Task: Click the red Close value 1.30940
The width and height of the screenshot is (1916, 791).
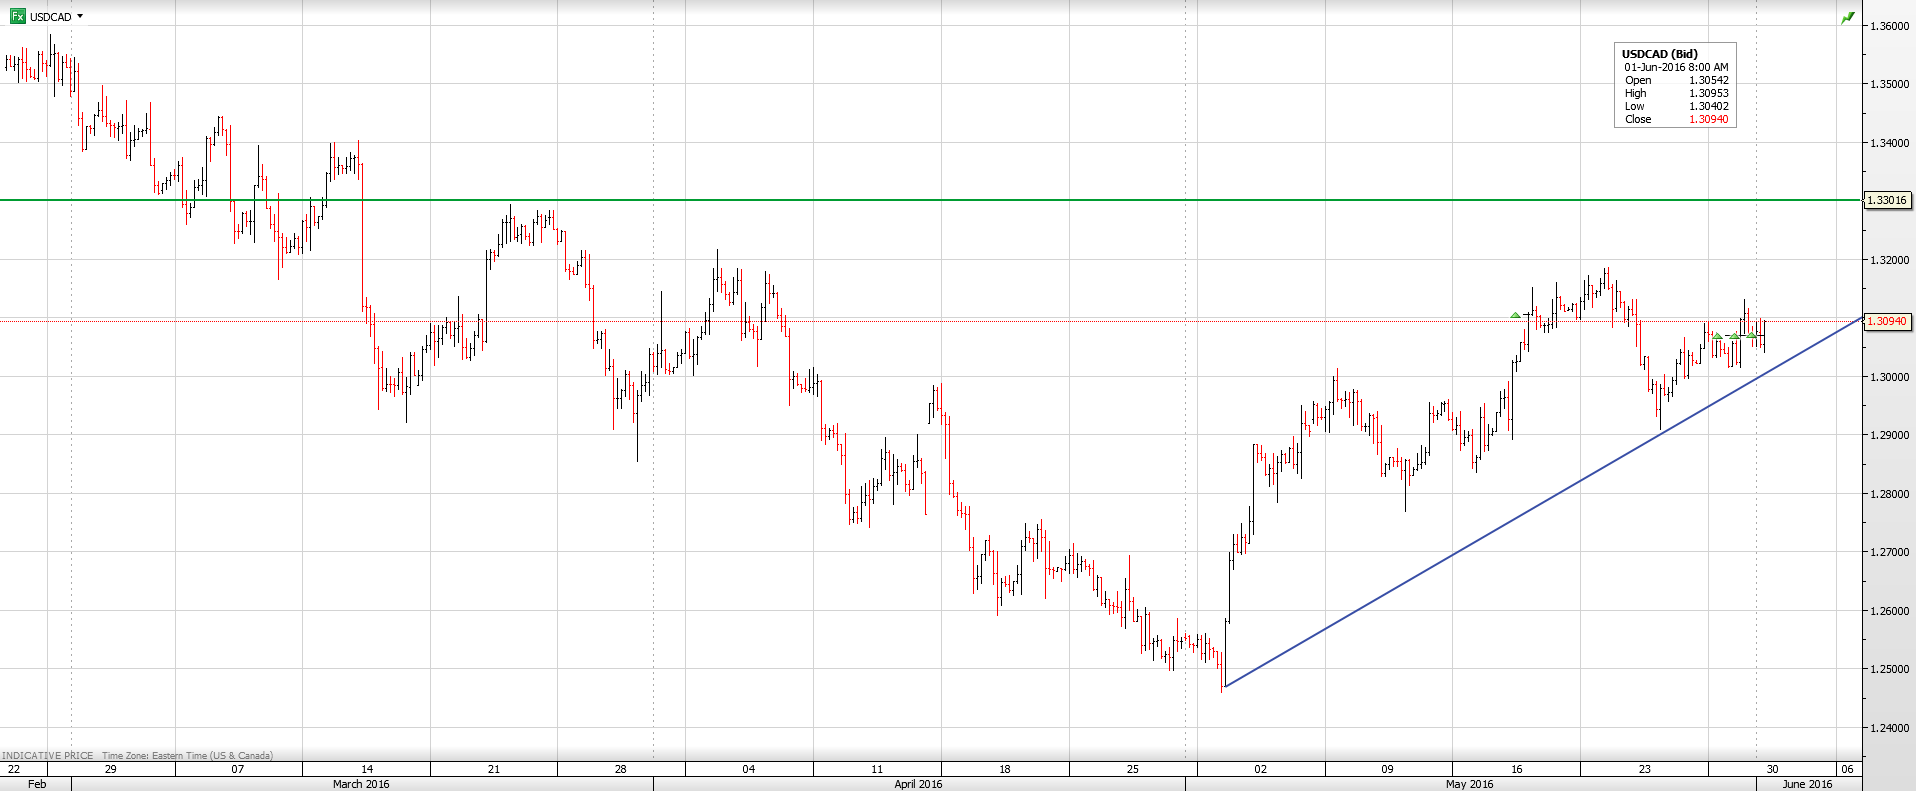Action: pos(1708,119)
